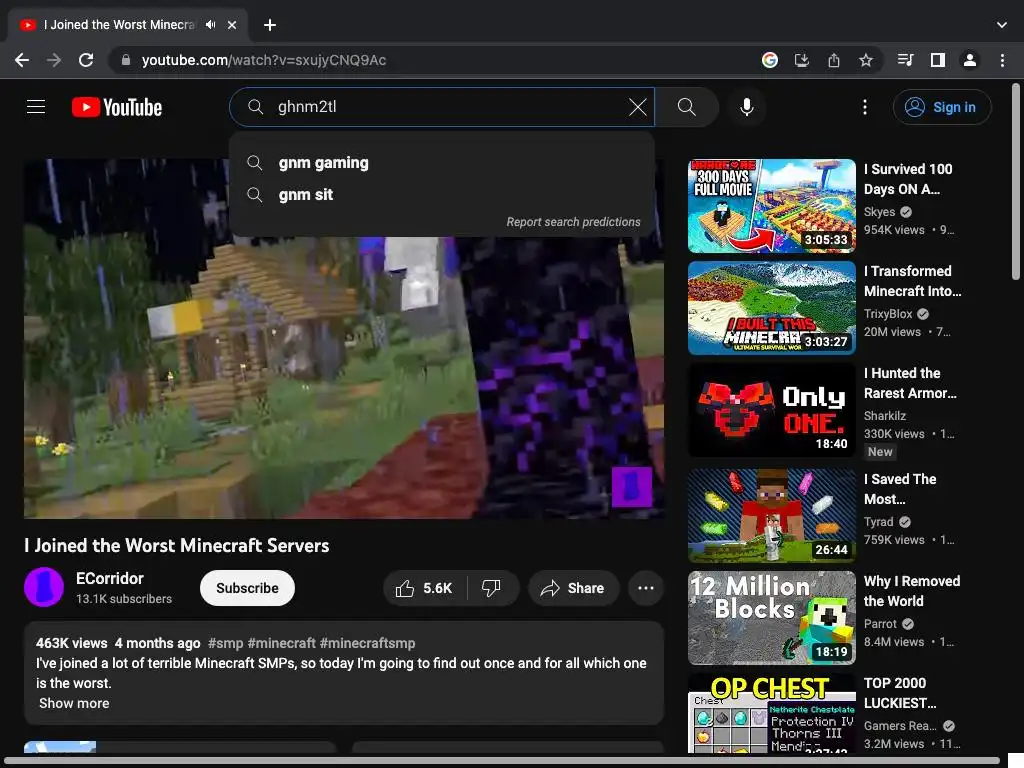Screen dimensions: 1024x768
Task: Open the Chrome profile icon
Action: (970, 60)
